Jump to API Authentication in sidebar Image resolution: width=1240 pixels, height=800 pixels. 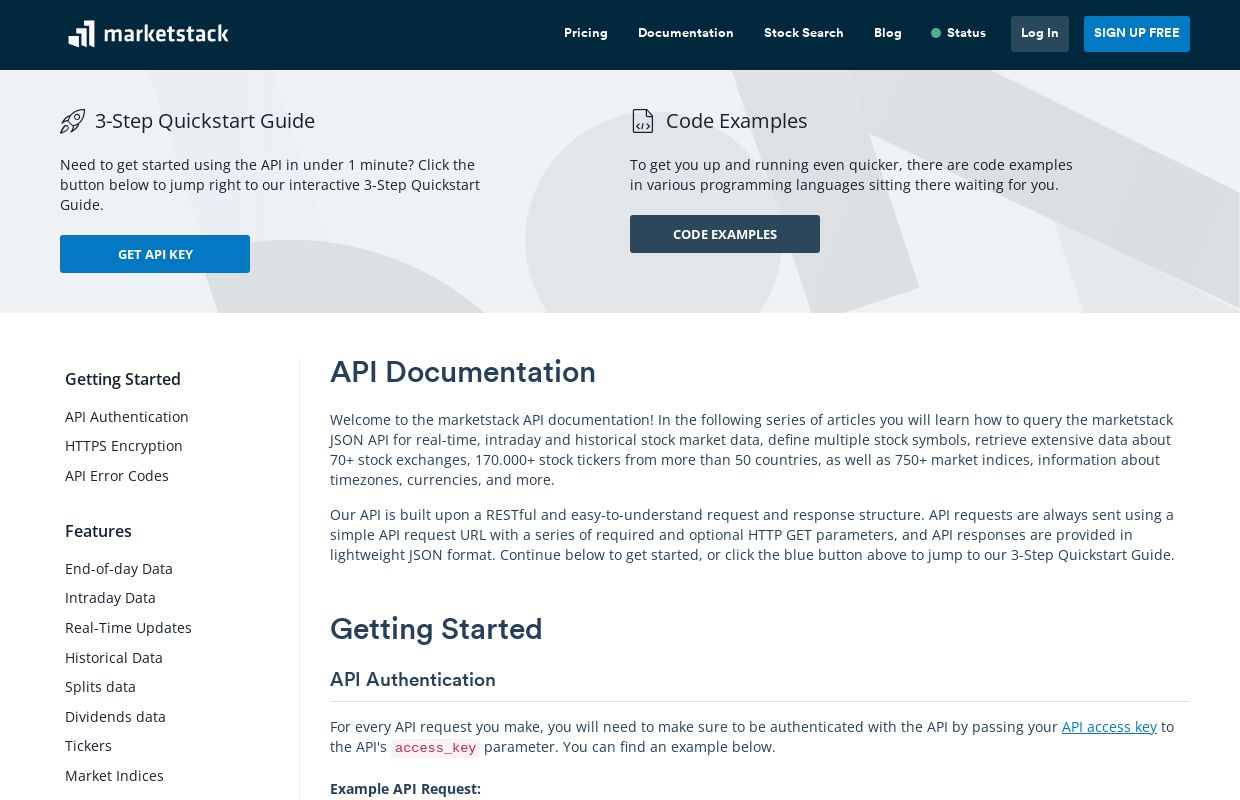(127, 417)
